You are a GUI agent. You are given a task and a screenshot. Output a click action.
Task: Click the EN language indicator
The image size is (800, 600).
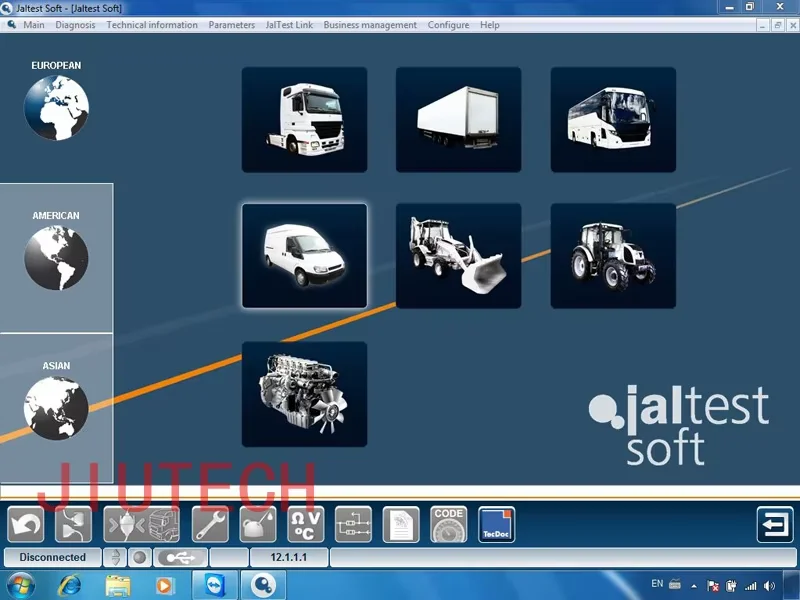pyautogui.click(x=657, y=584)
